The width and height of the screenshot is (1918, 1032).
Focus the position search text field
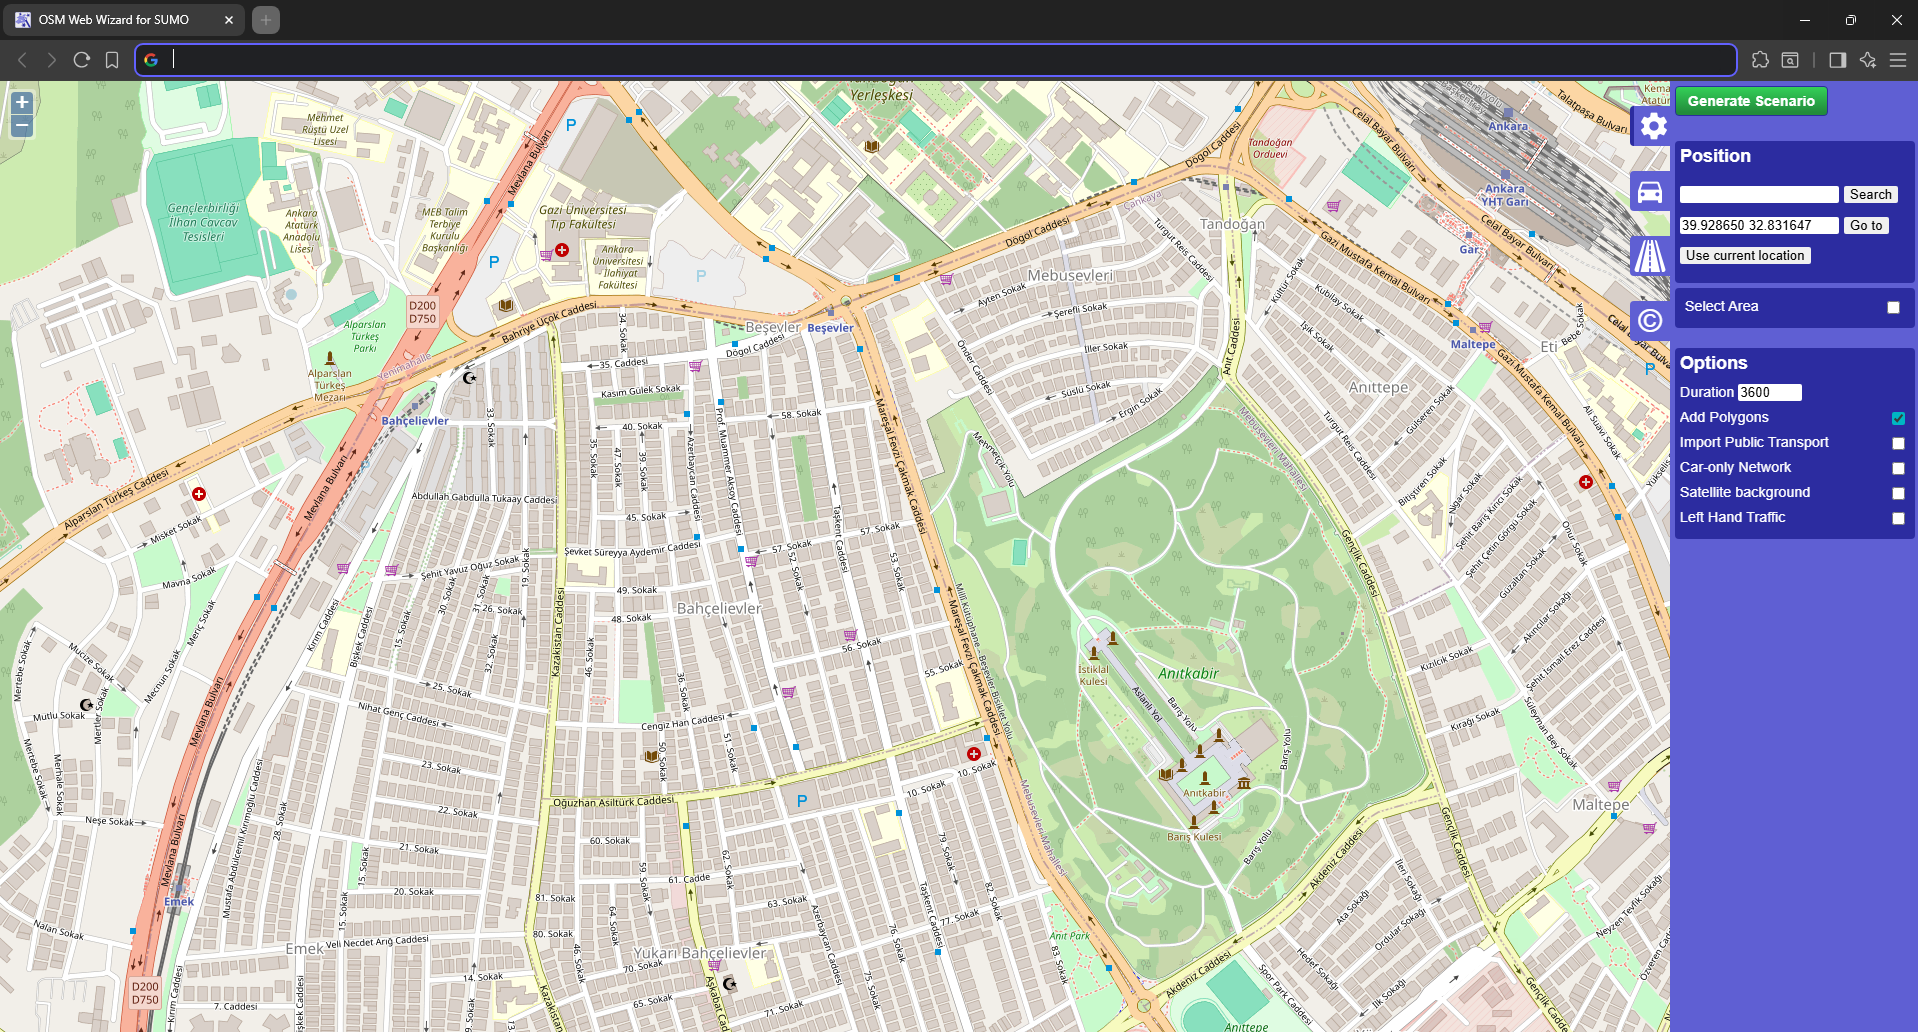(x=1759, y=195)
